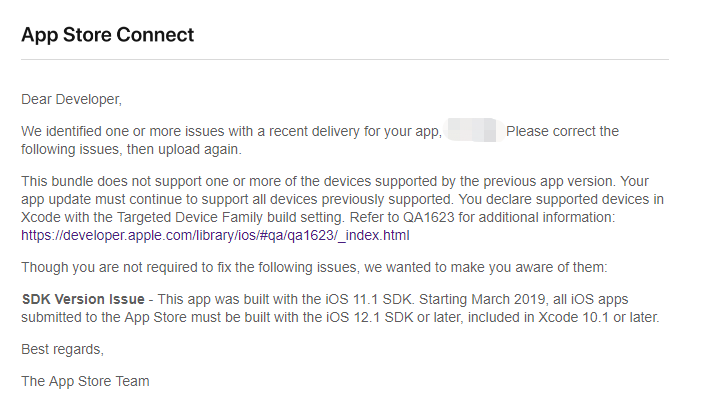The image size is (721, 399).
Task: Click the divider line below the heading
Action: pos(345,59)
